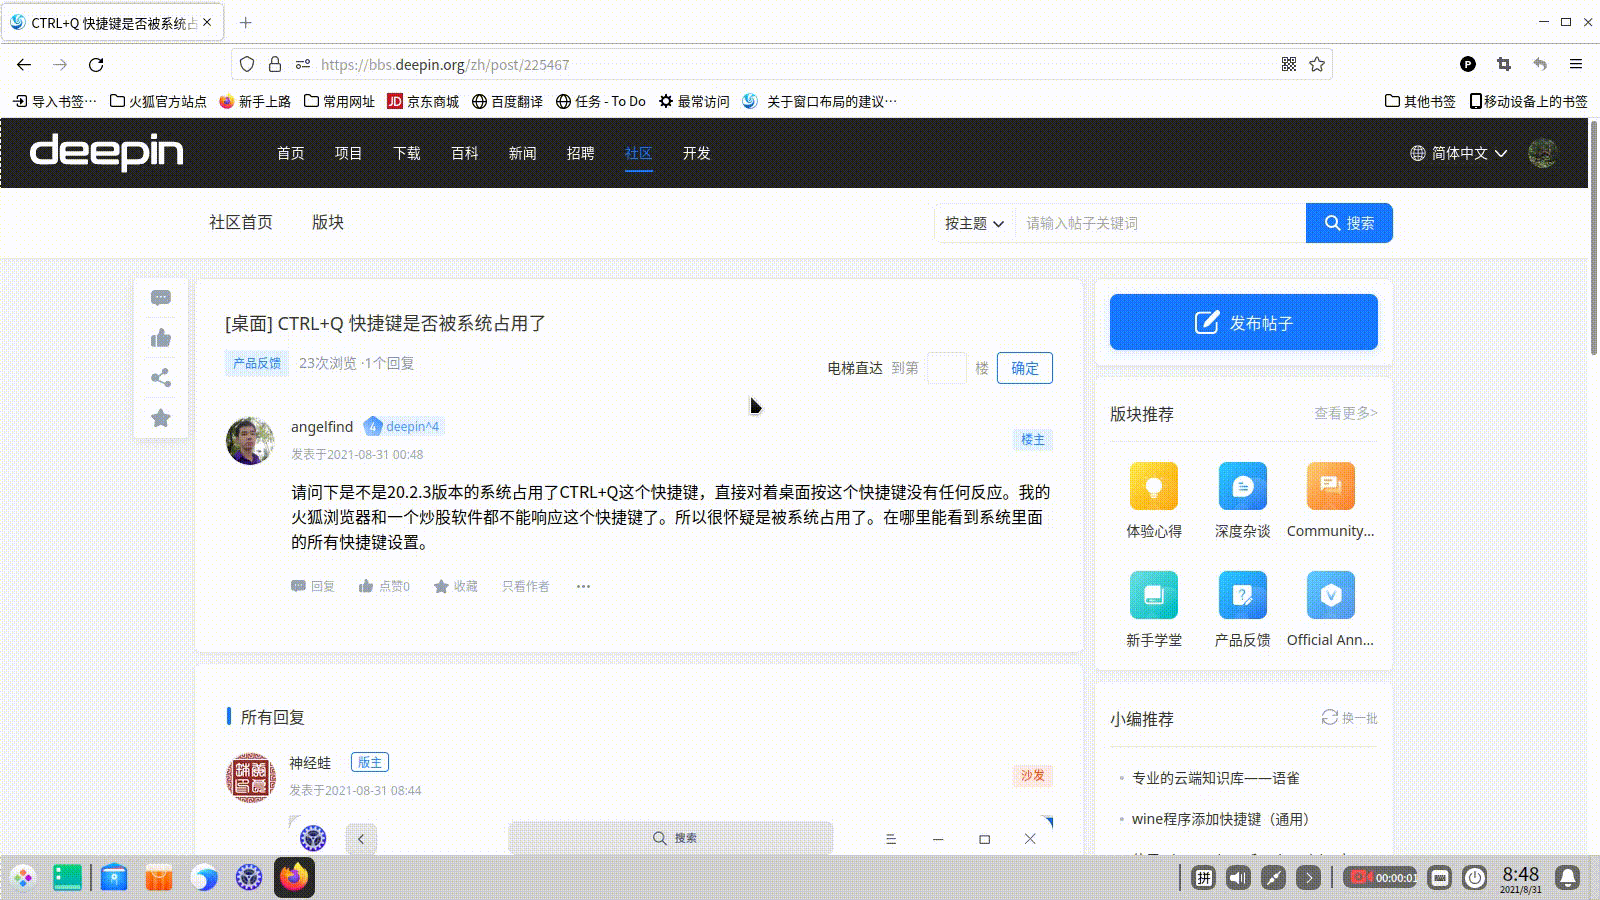
Task: Click the star favorite icon in left sidebar
Action: pyautogui.click(x=161, y=418)
